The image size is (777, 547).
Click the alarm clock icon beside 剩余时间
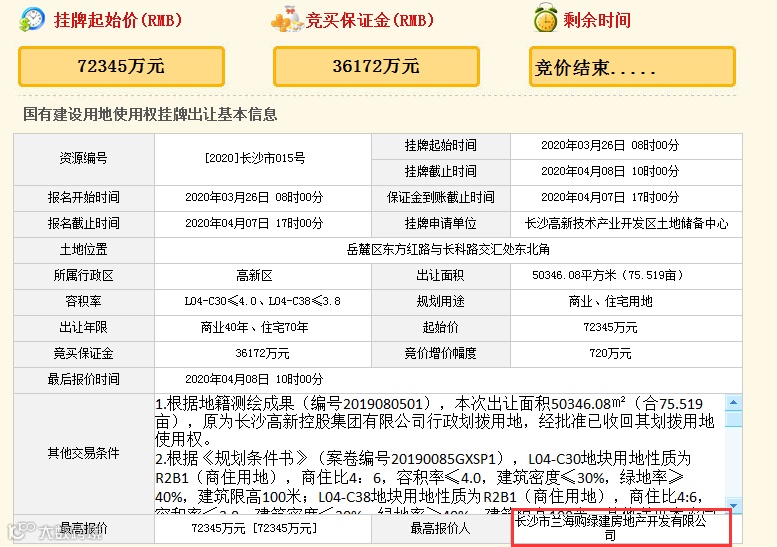[545, 18]
